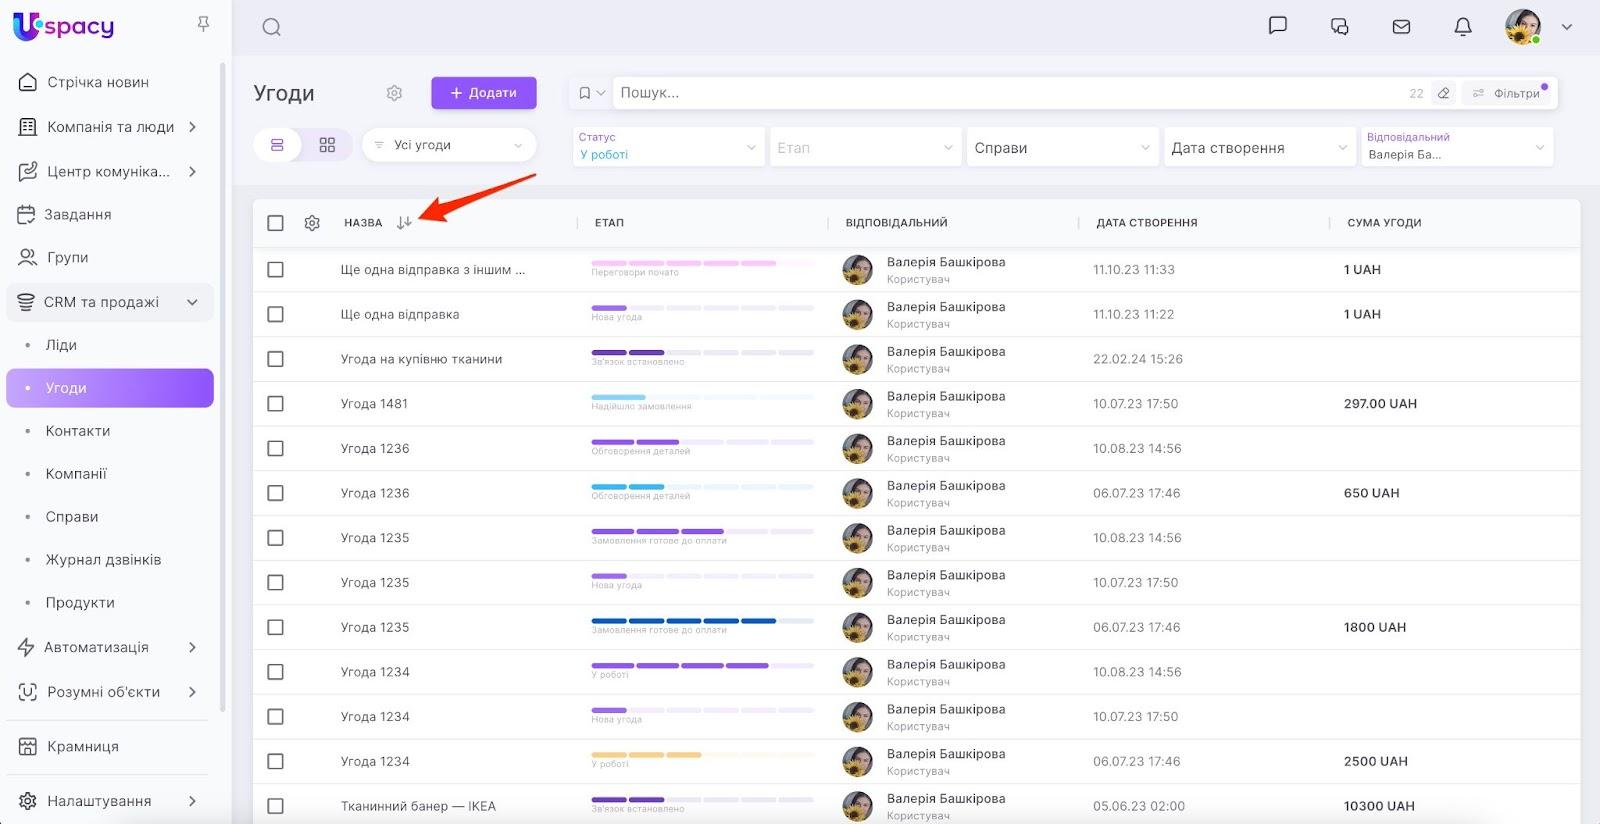Toggle the select-all checkbox in table header
The width and height of the screenshot is (1600, 824).
click(276, 223)
